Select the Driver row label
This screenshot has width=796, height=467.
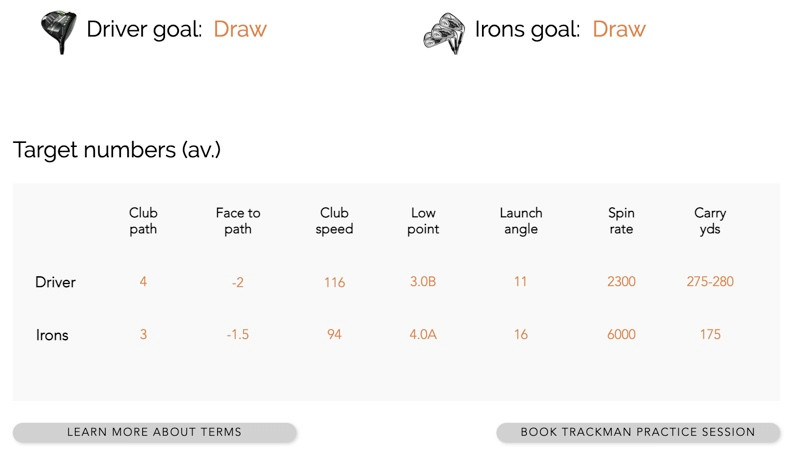click(55, 282)
